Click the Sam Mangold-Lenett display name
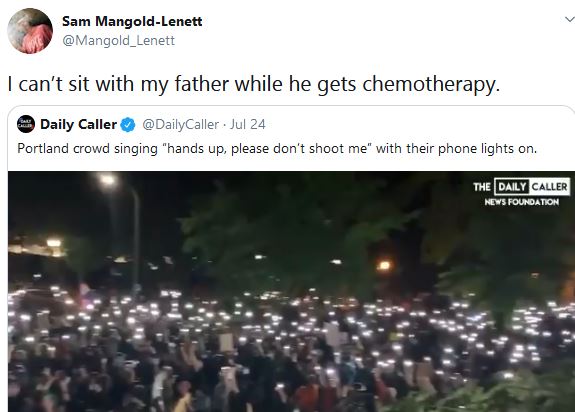 (x=132, y=21)
